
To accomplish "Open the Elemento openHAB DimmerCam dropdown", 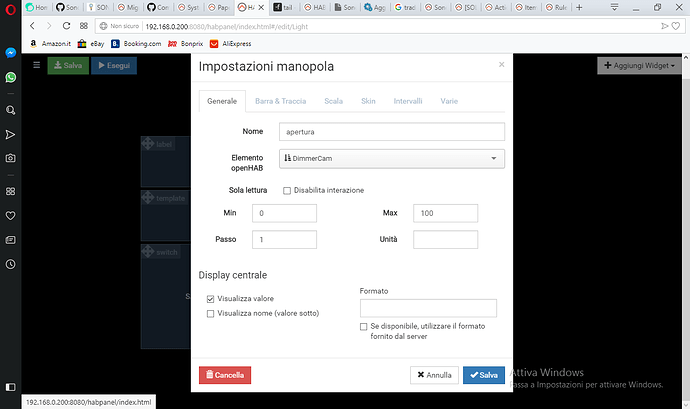I will tap(392, 158).
